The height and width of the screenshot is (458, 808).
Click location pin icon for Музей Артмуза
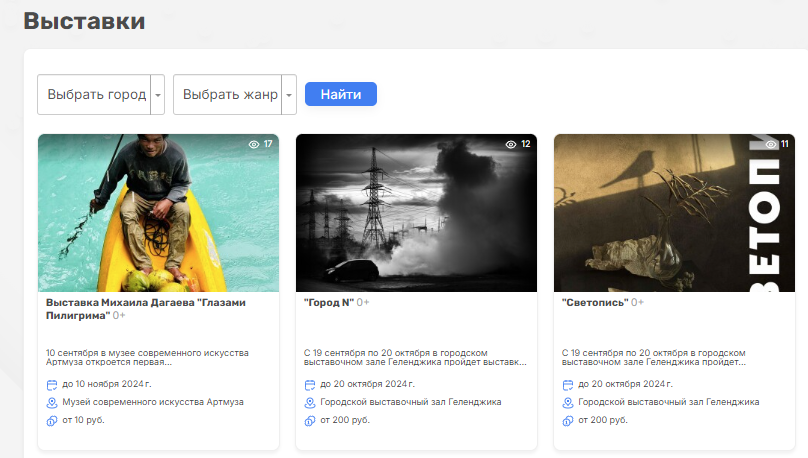click(52, 402)
